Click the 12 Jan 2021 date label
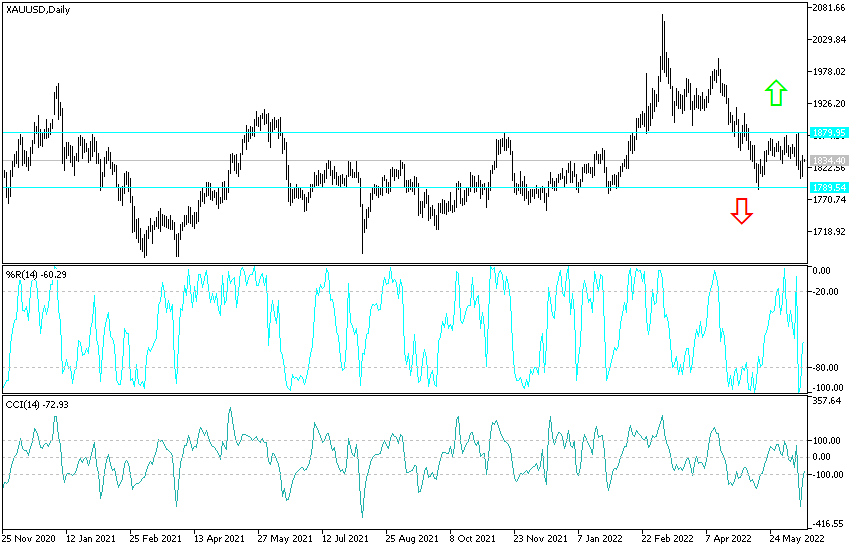 (x=91, y=538)
